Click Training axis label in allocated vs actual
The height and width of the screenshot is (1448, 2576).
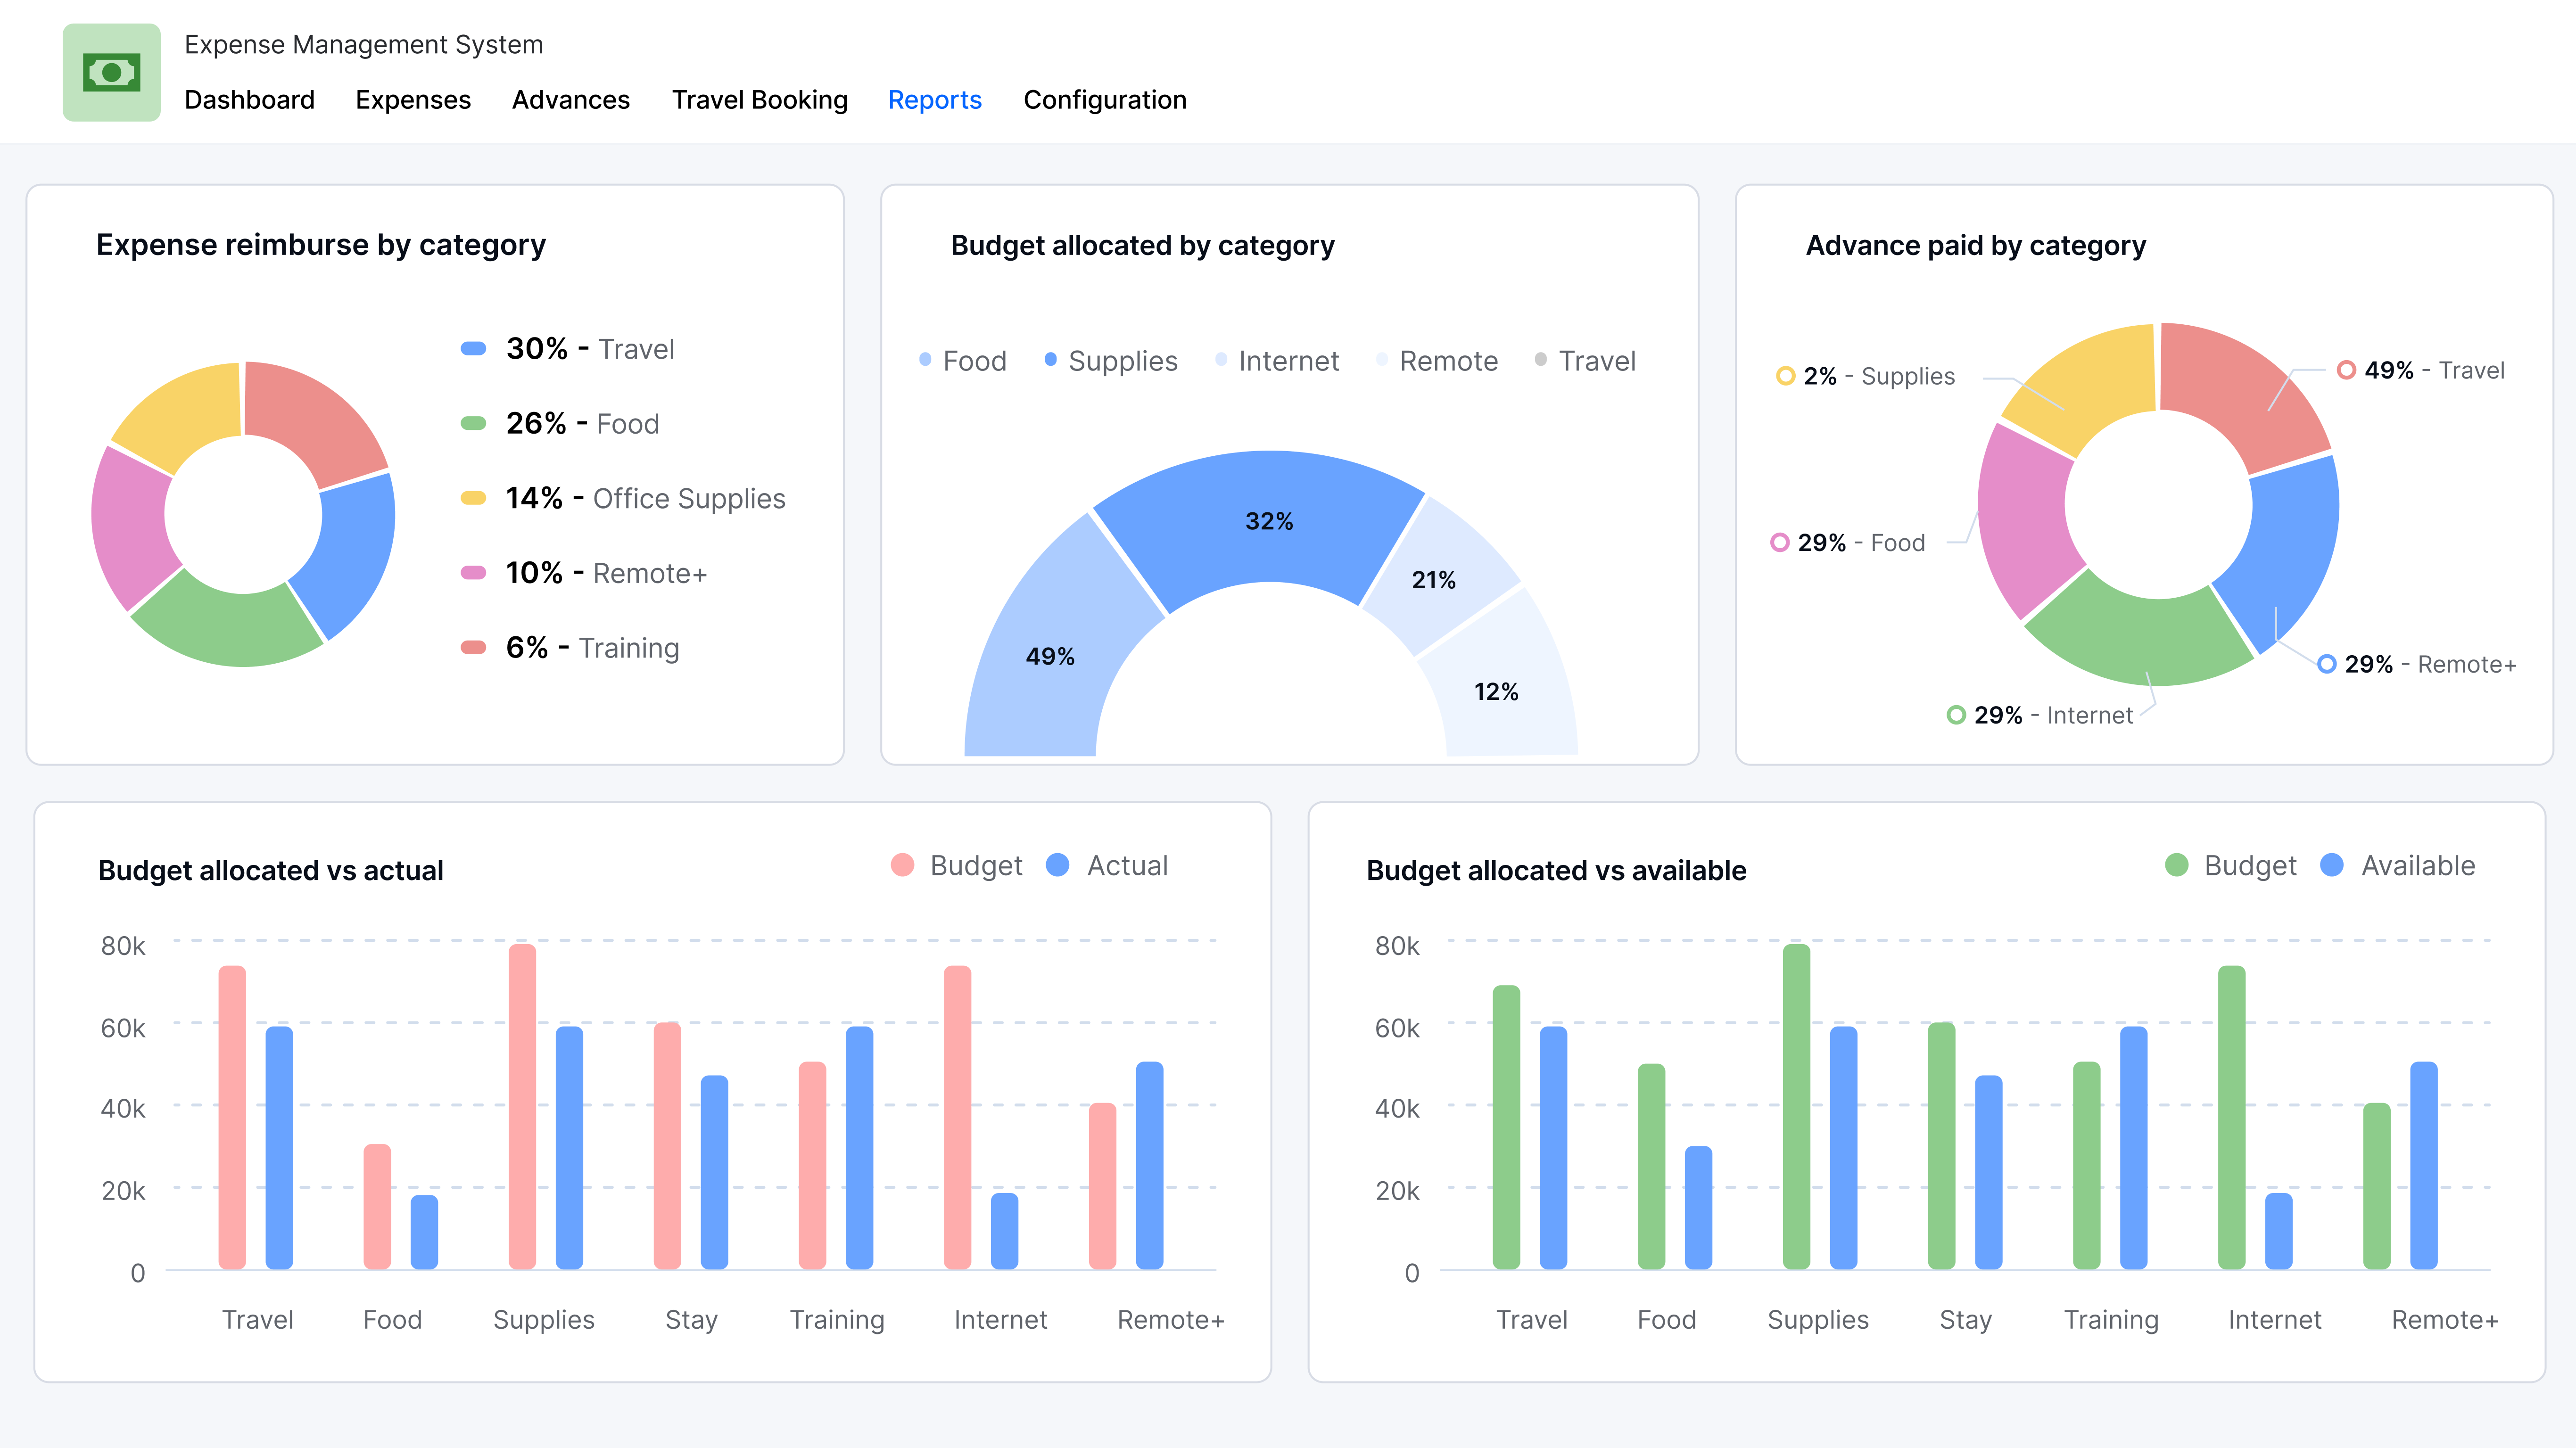pos(837,1320)
